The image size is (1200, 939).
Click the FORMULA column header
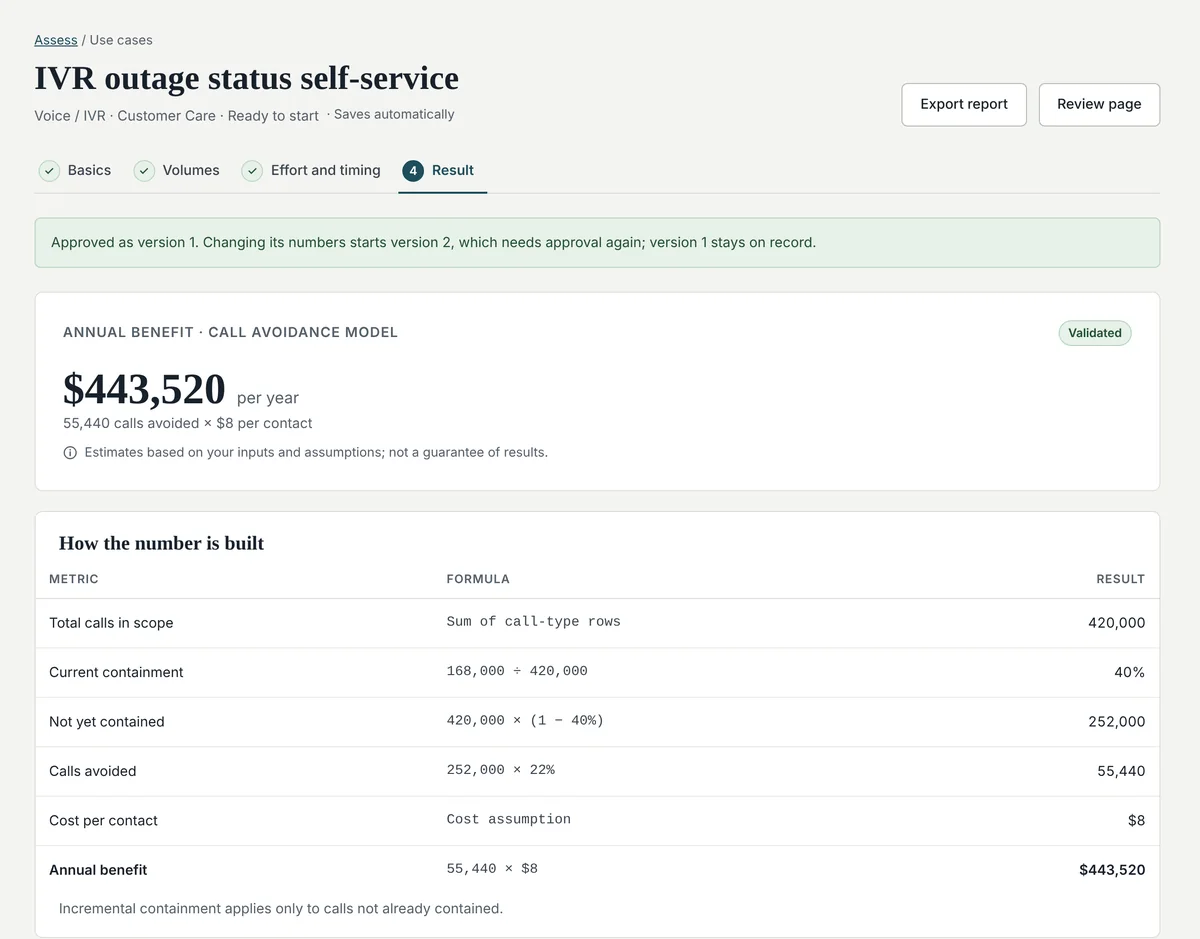(478, 579)
